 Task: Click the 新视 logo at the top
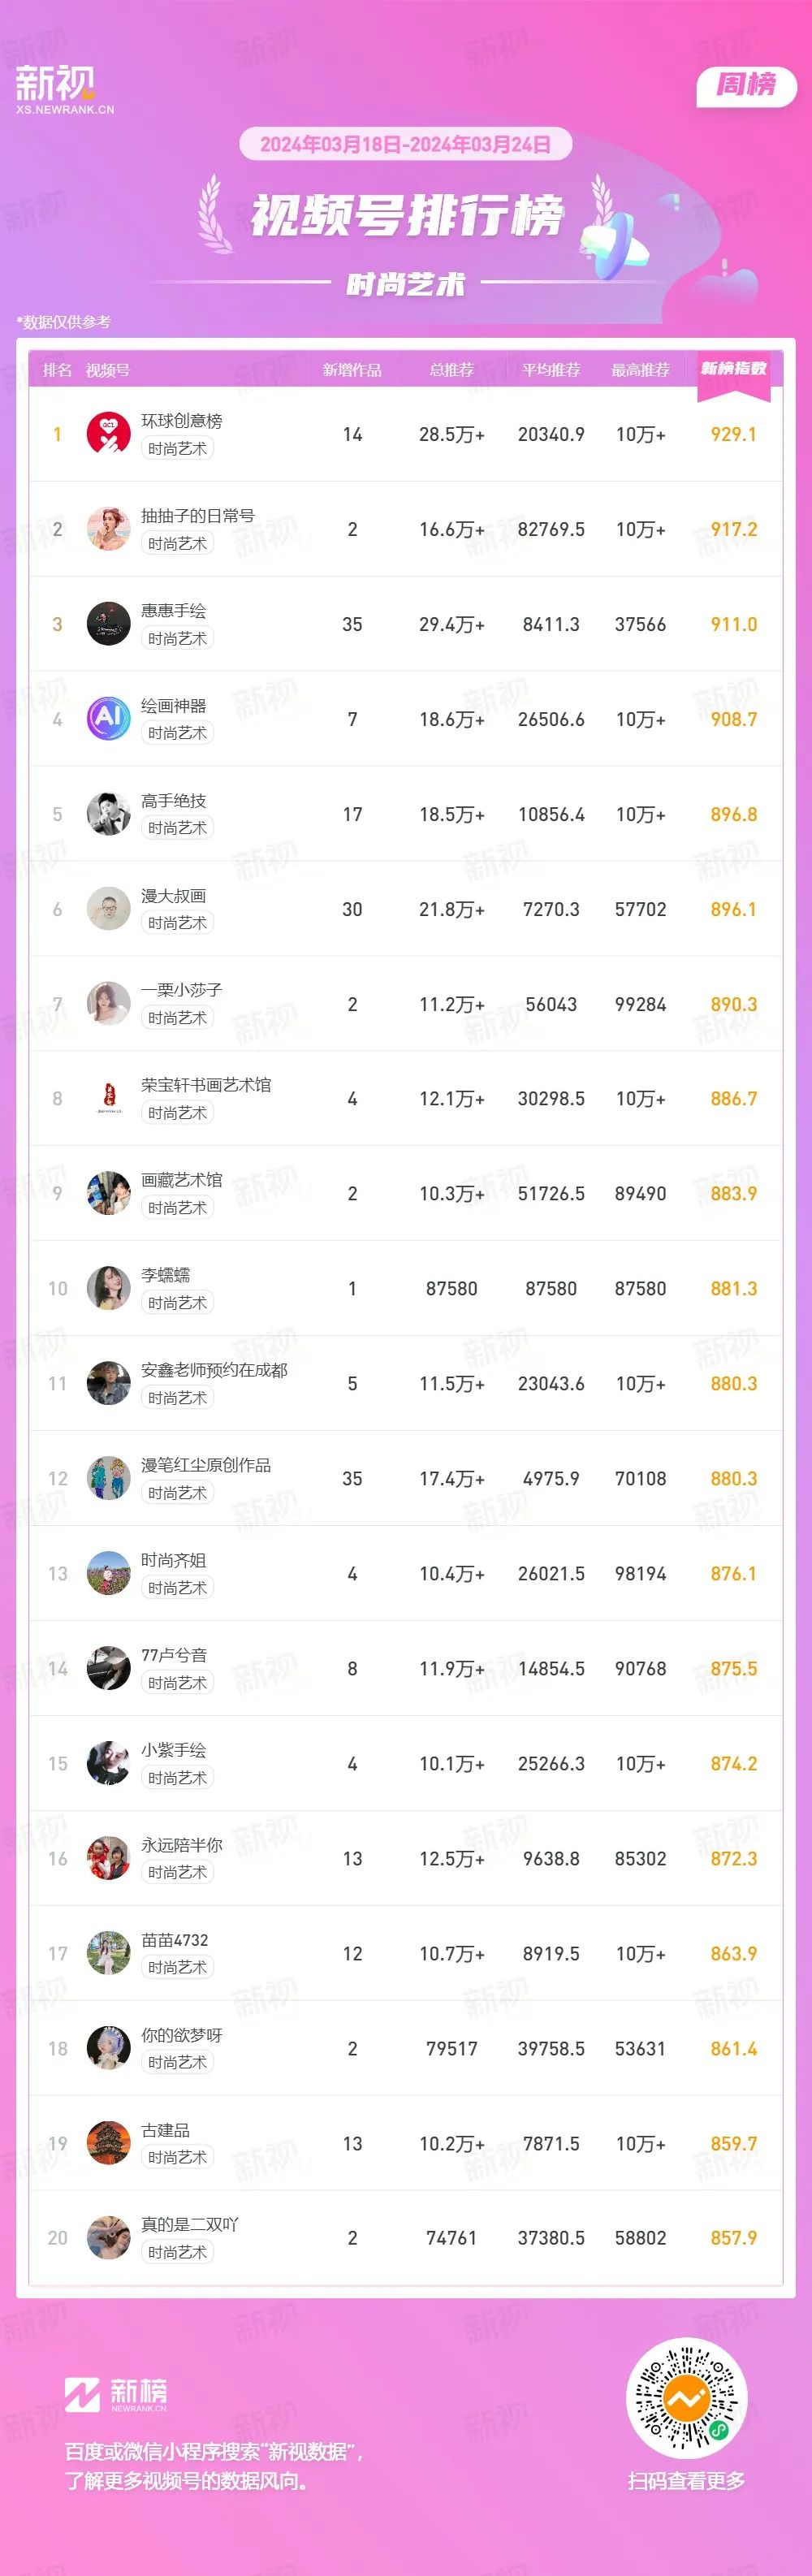click(x=64, y=89)
